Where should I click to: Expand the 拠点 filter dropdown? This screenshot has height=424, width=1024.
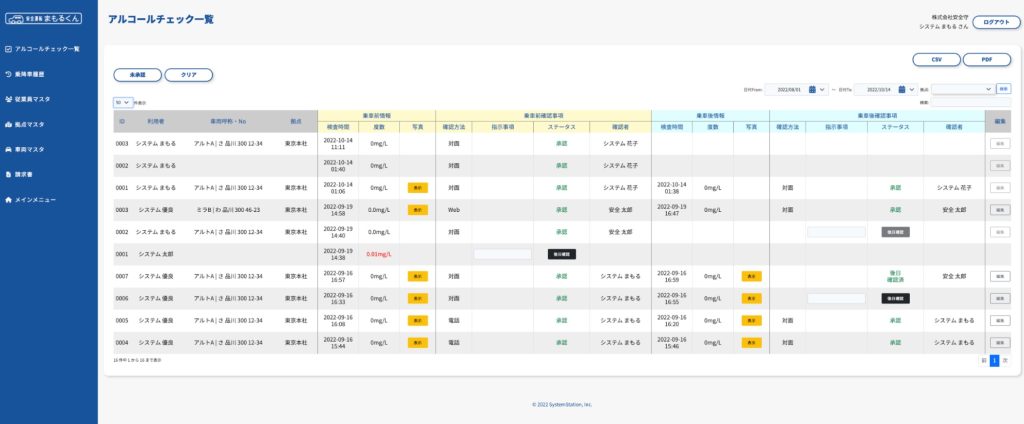tap(962, 89)
